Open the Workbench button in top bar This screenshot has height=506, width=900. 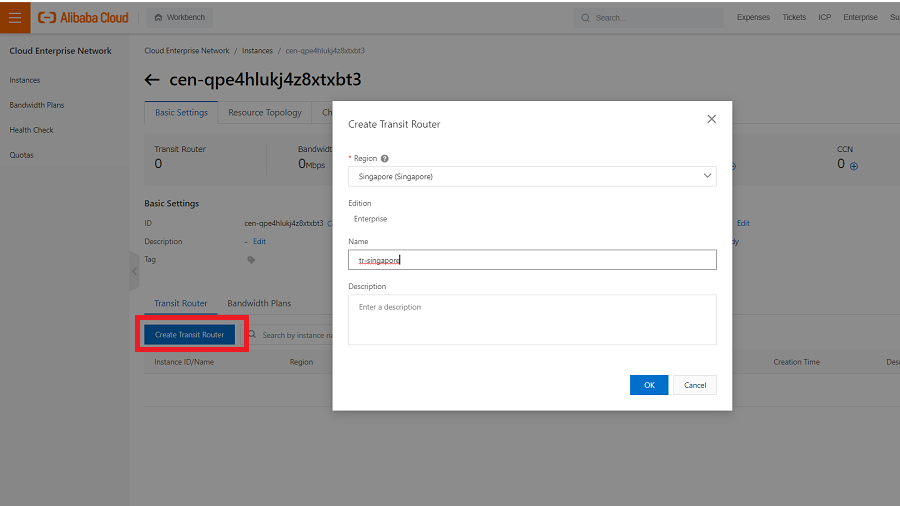click(x=180, y=17)
